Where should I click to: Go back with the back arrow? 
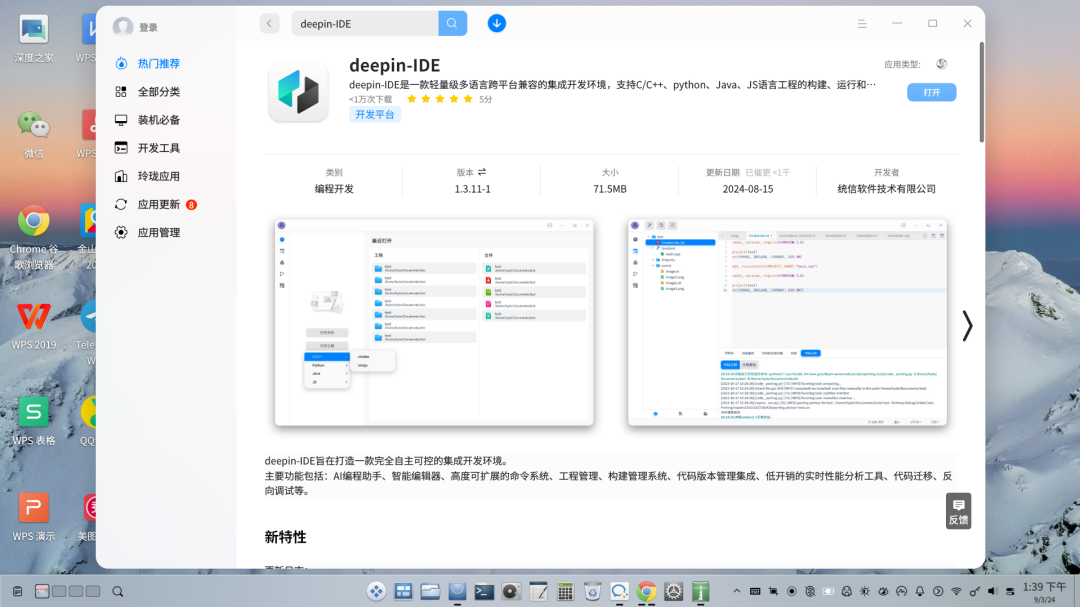pyautogui.click(x=269, y=23)
